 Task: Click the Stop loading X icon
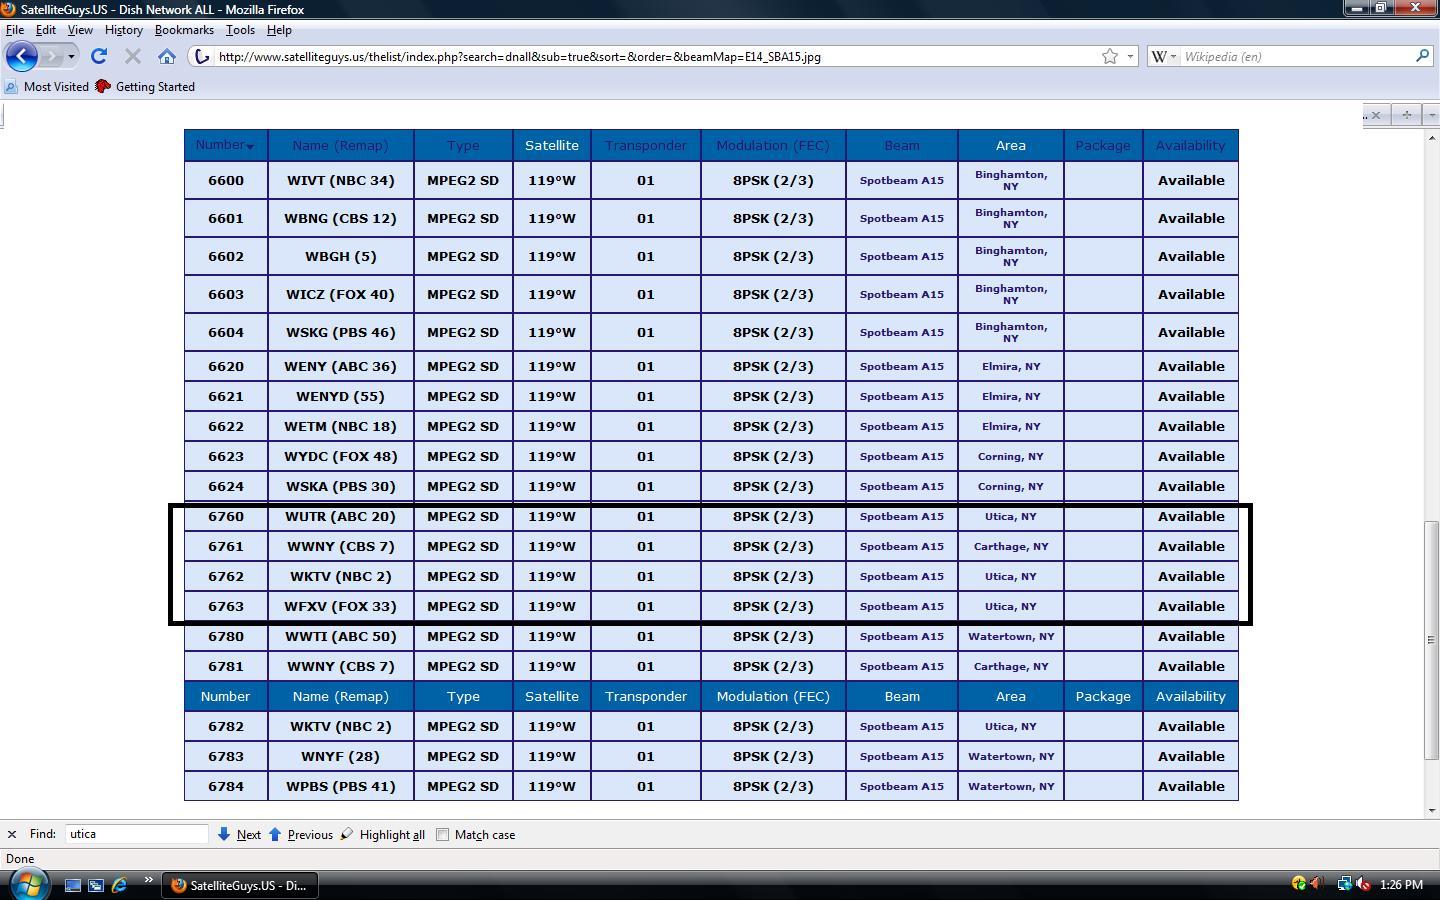click(x=132, y=56)
